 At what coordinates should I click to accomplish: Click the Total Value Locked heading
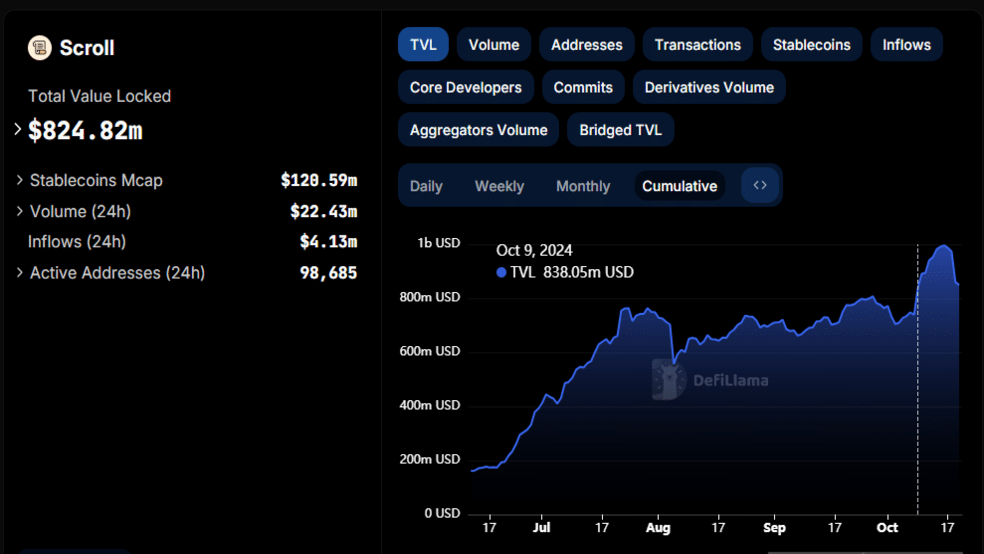coord(99,96)
